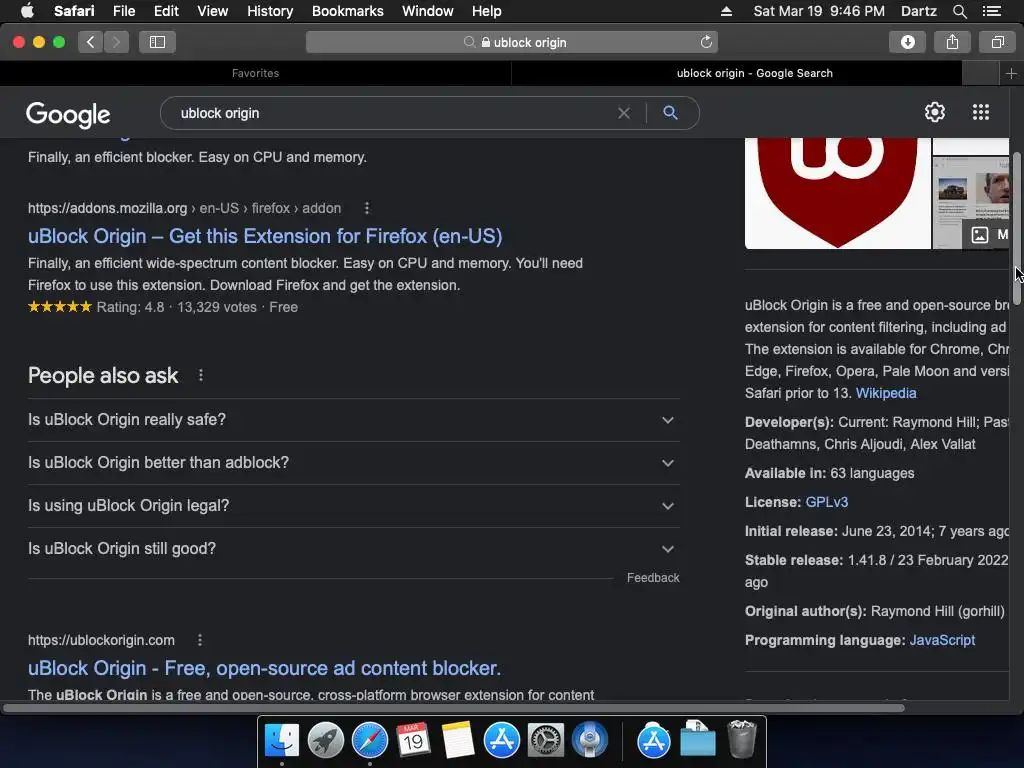The image size is (1024, 768).
Task: Expand 'Is uBlock Origin really safe?' question
Action: click(x=353, y=420)
